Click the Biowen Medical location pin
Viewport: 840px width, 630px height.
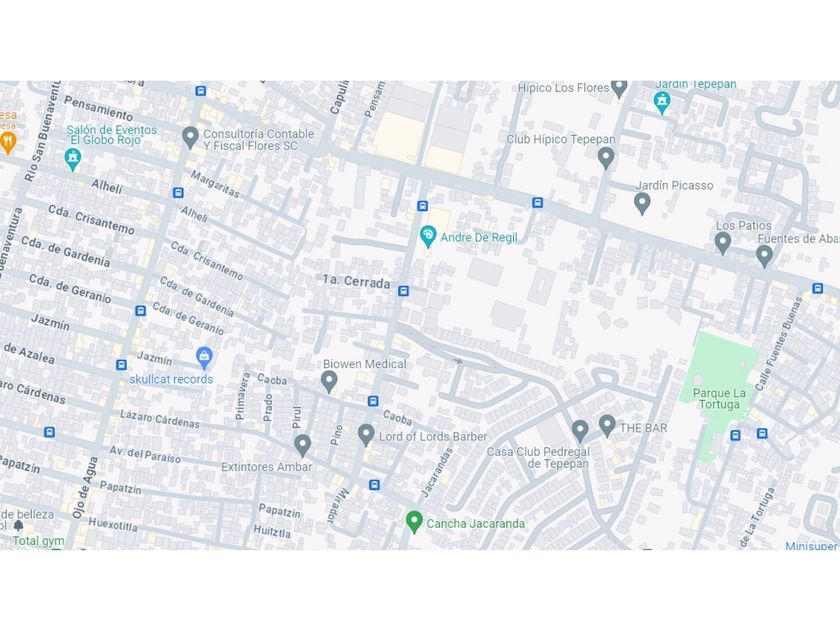click(329, 382)
